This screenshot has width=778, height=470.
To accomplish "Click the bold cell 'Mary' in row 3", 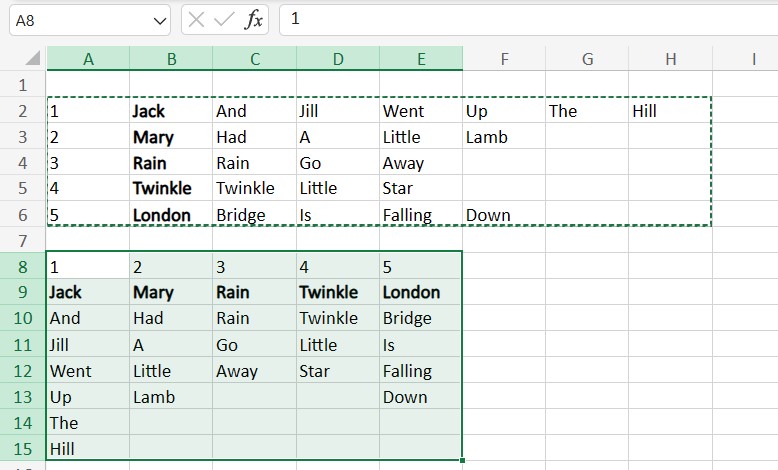I will pyautogui.click(x=171, y=137).
